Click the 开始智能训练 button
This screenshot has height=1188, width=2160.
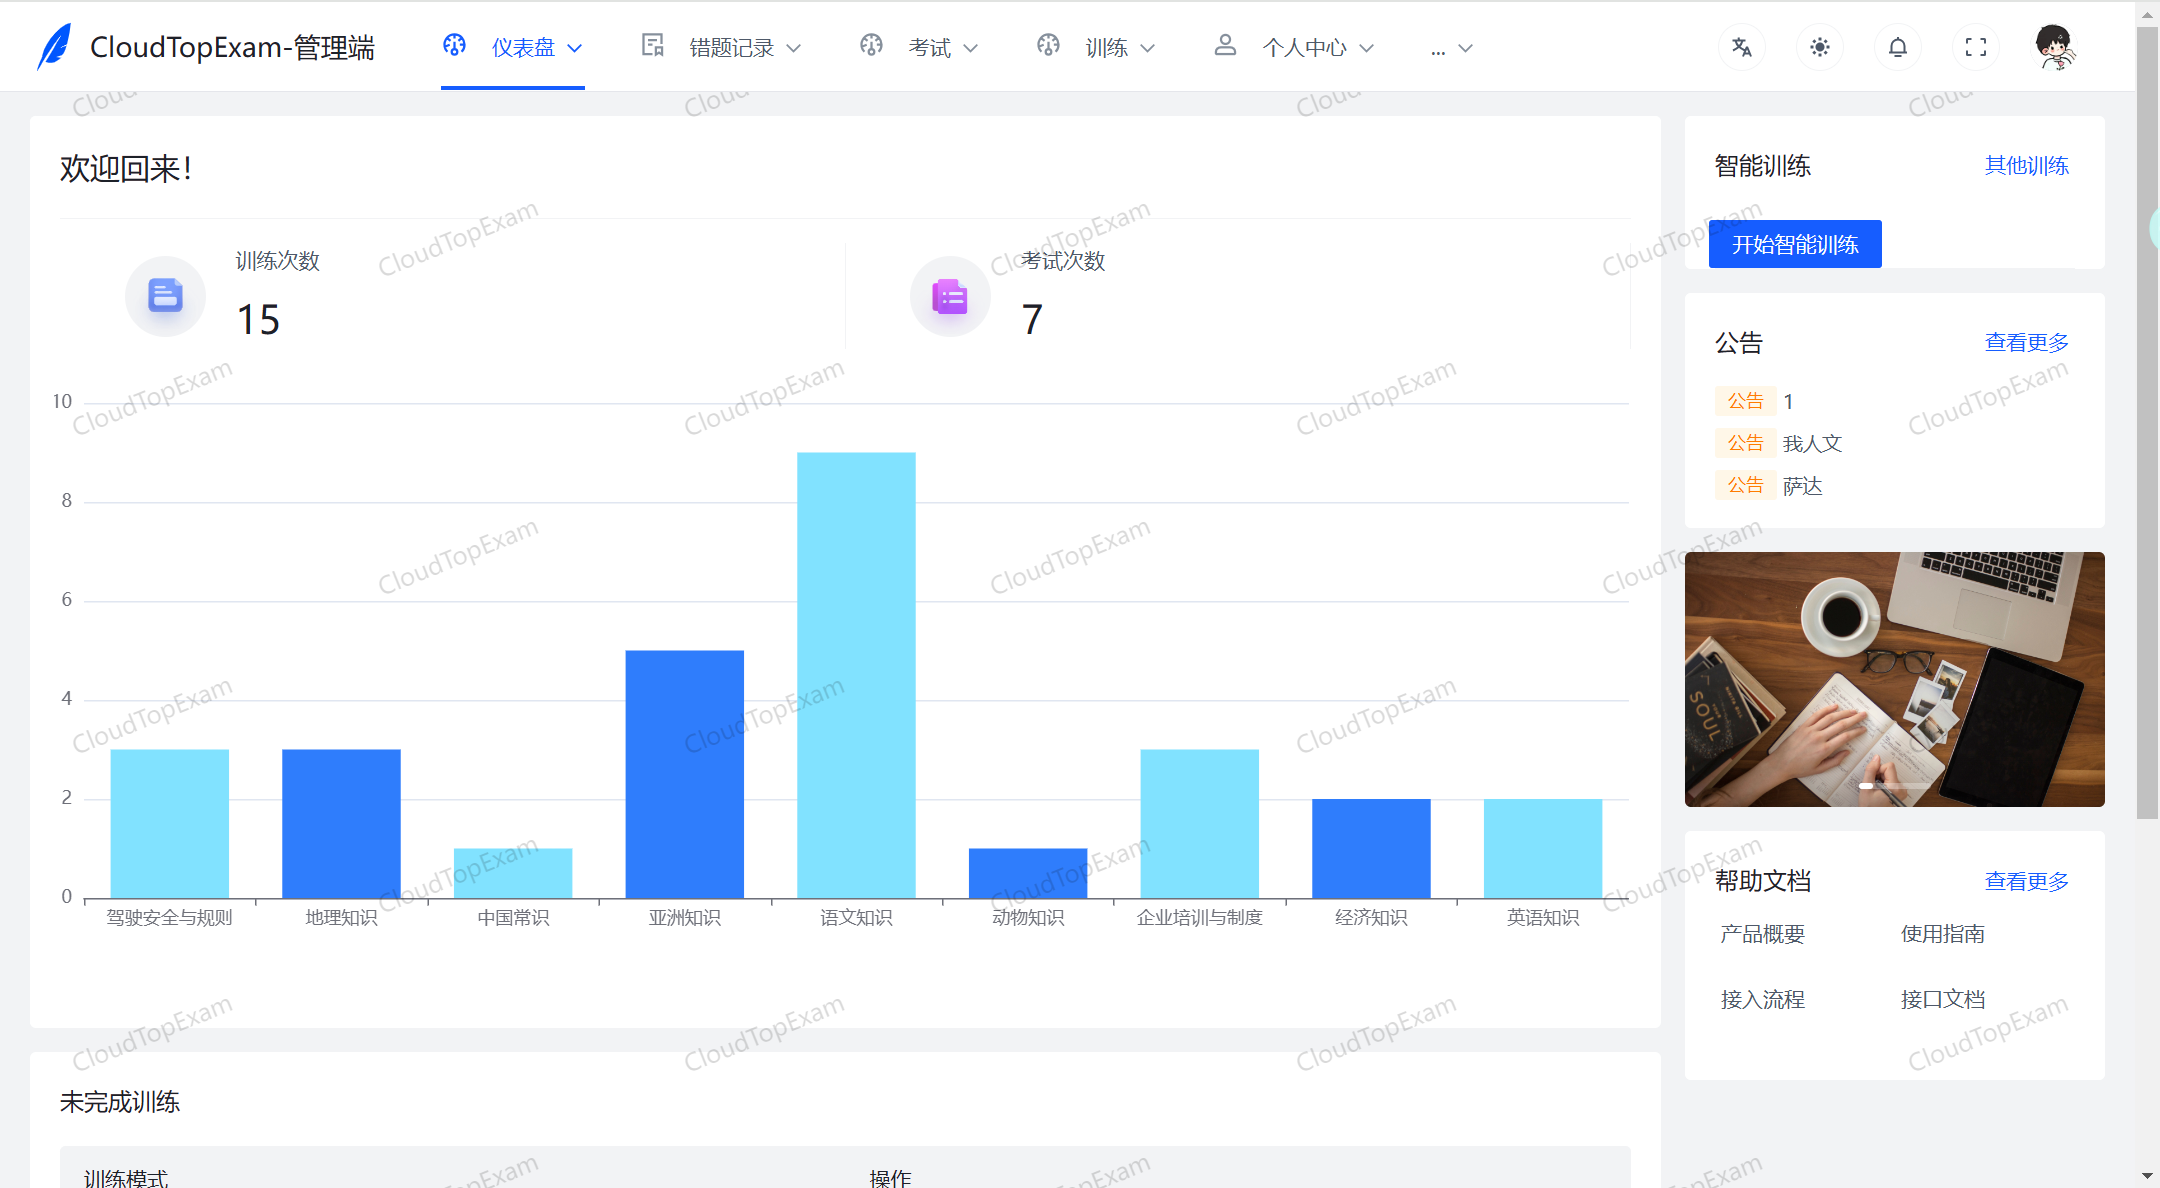[x=1795, y=244]
